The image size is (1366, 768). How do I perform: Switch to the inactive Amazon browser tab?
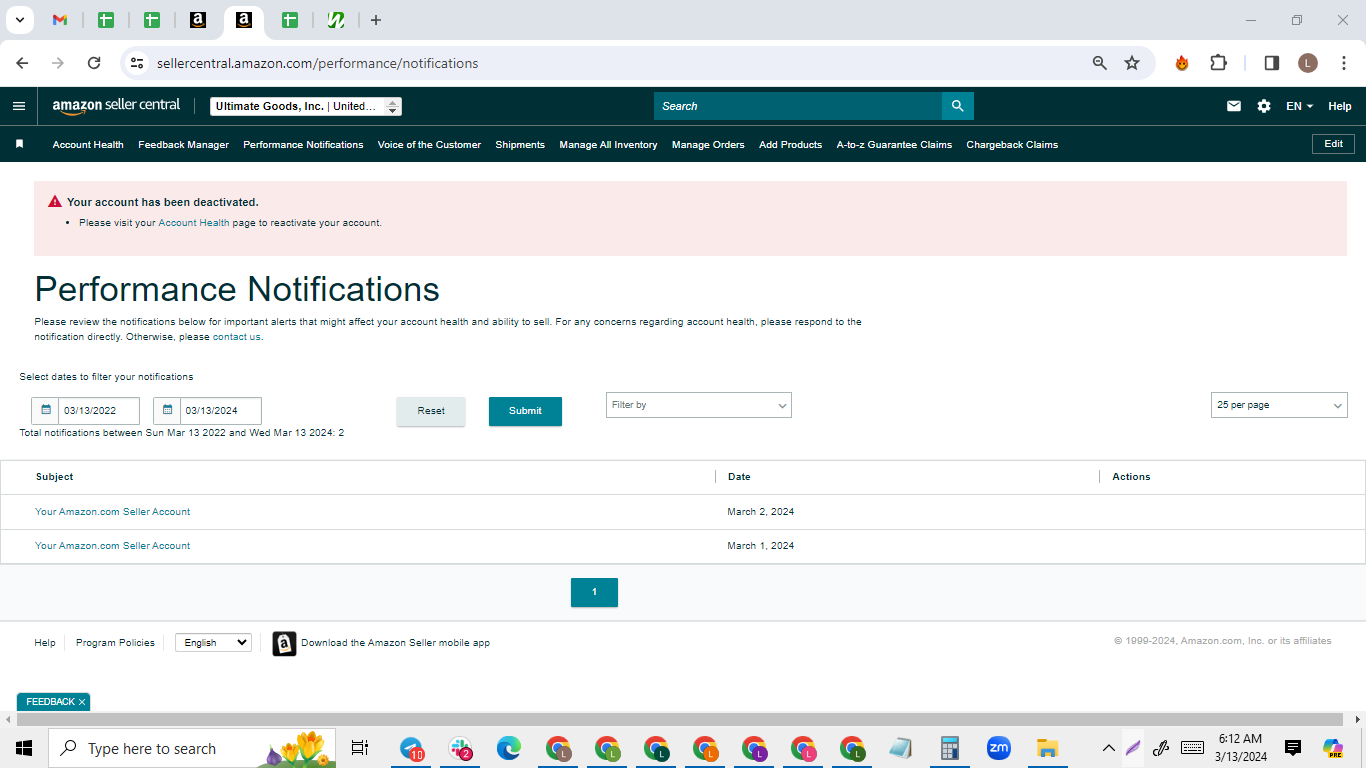click(x=198, y=20)
